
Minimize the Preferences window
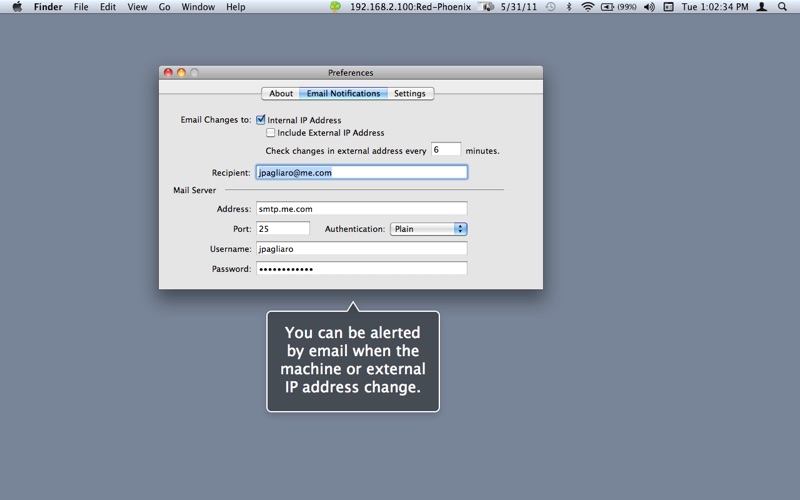click(x=181, y=72)
